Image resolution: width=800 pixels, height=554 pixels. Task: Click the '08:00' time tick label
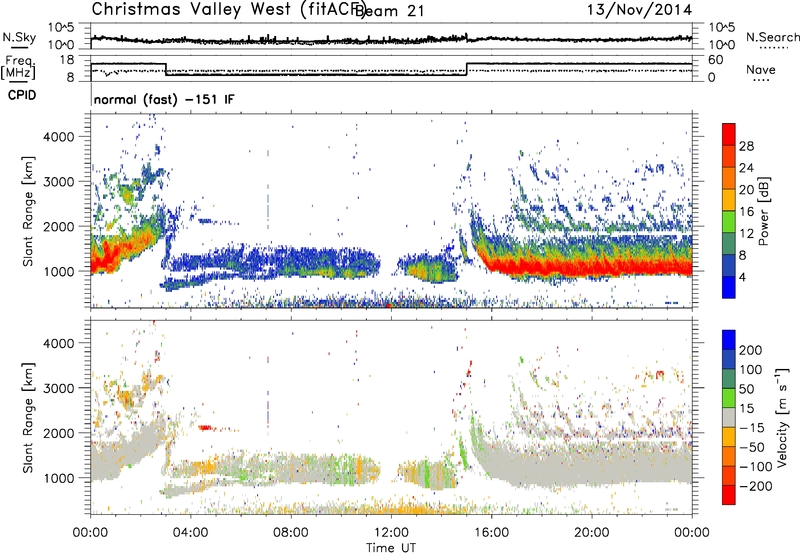(291, 533)
